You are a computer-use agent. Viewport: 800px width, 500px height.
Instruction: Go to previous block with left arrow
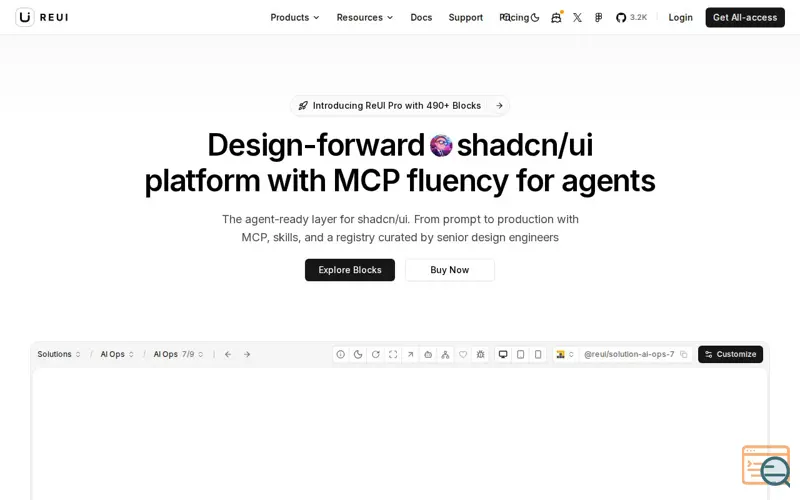[228, 354]
